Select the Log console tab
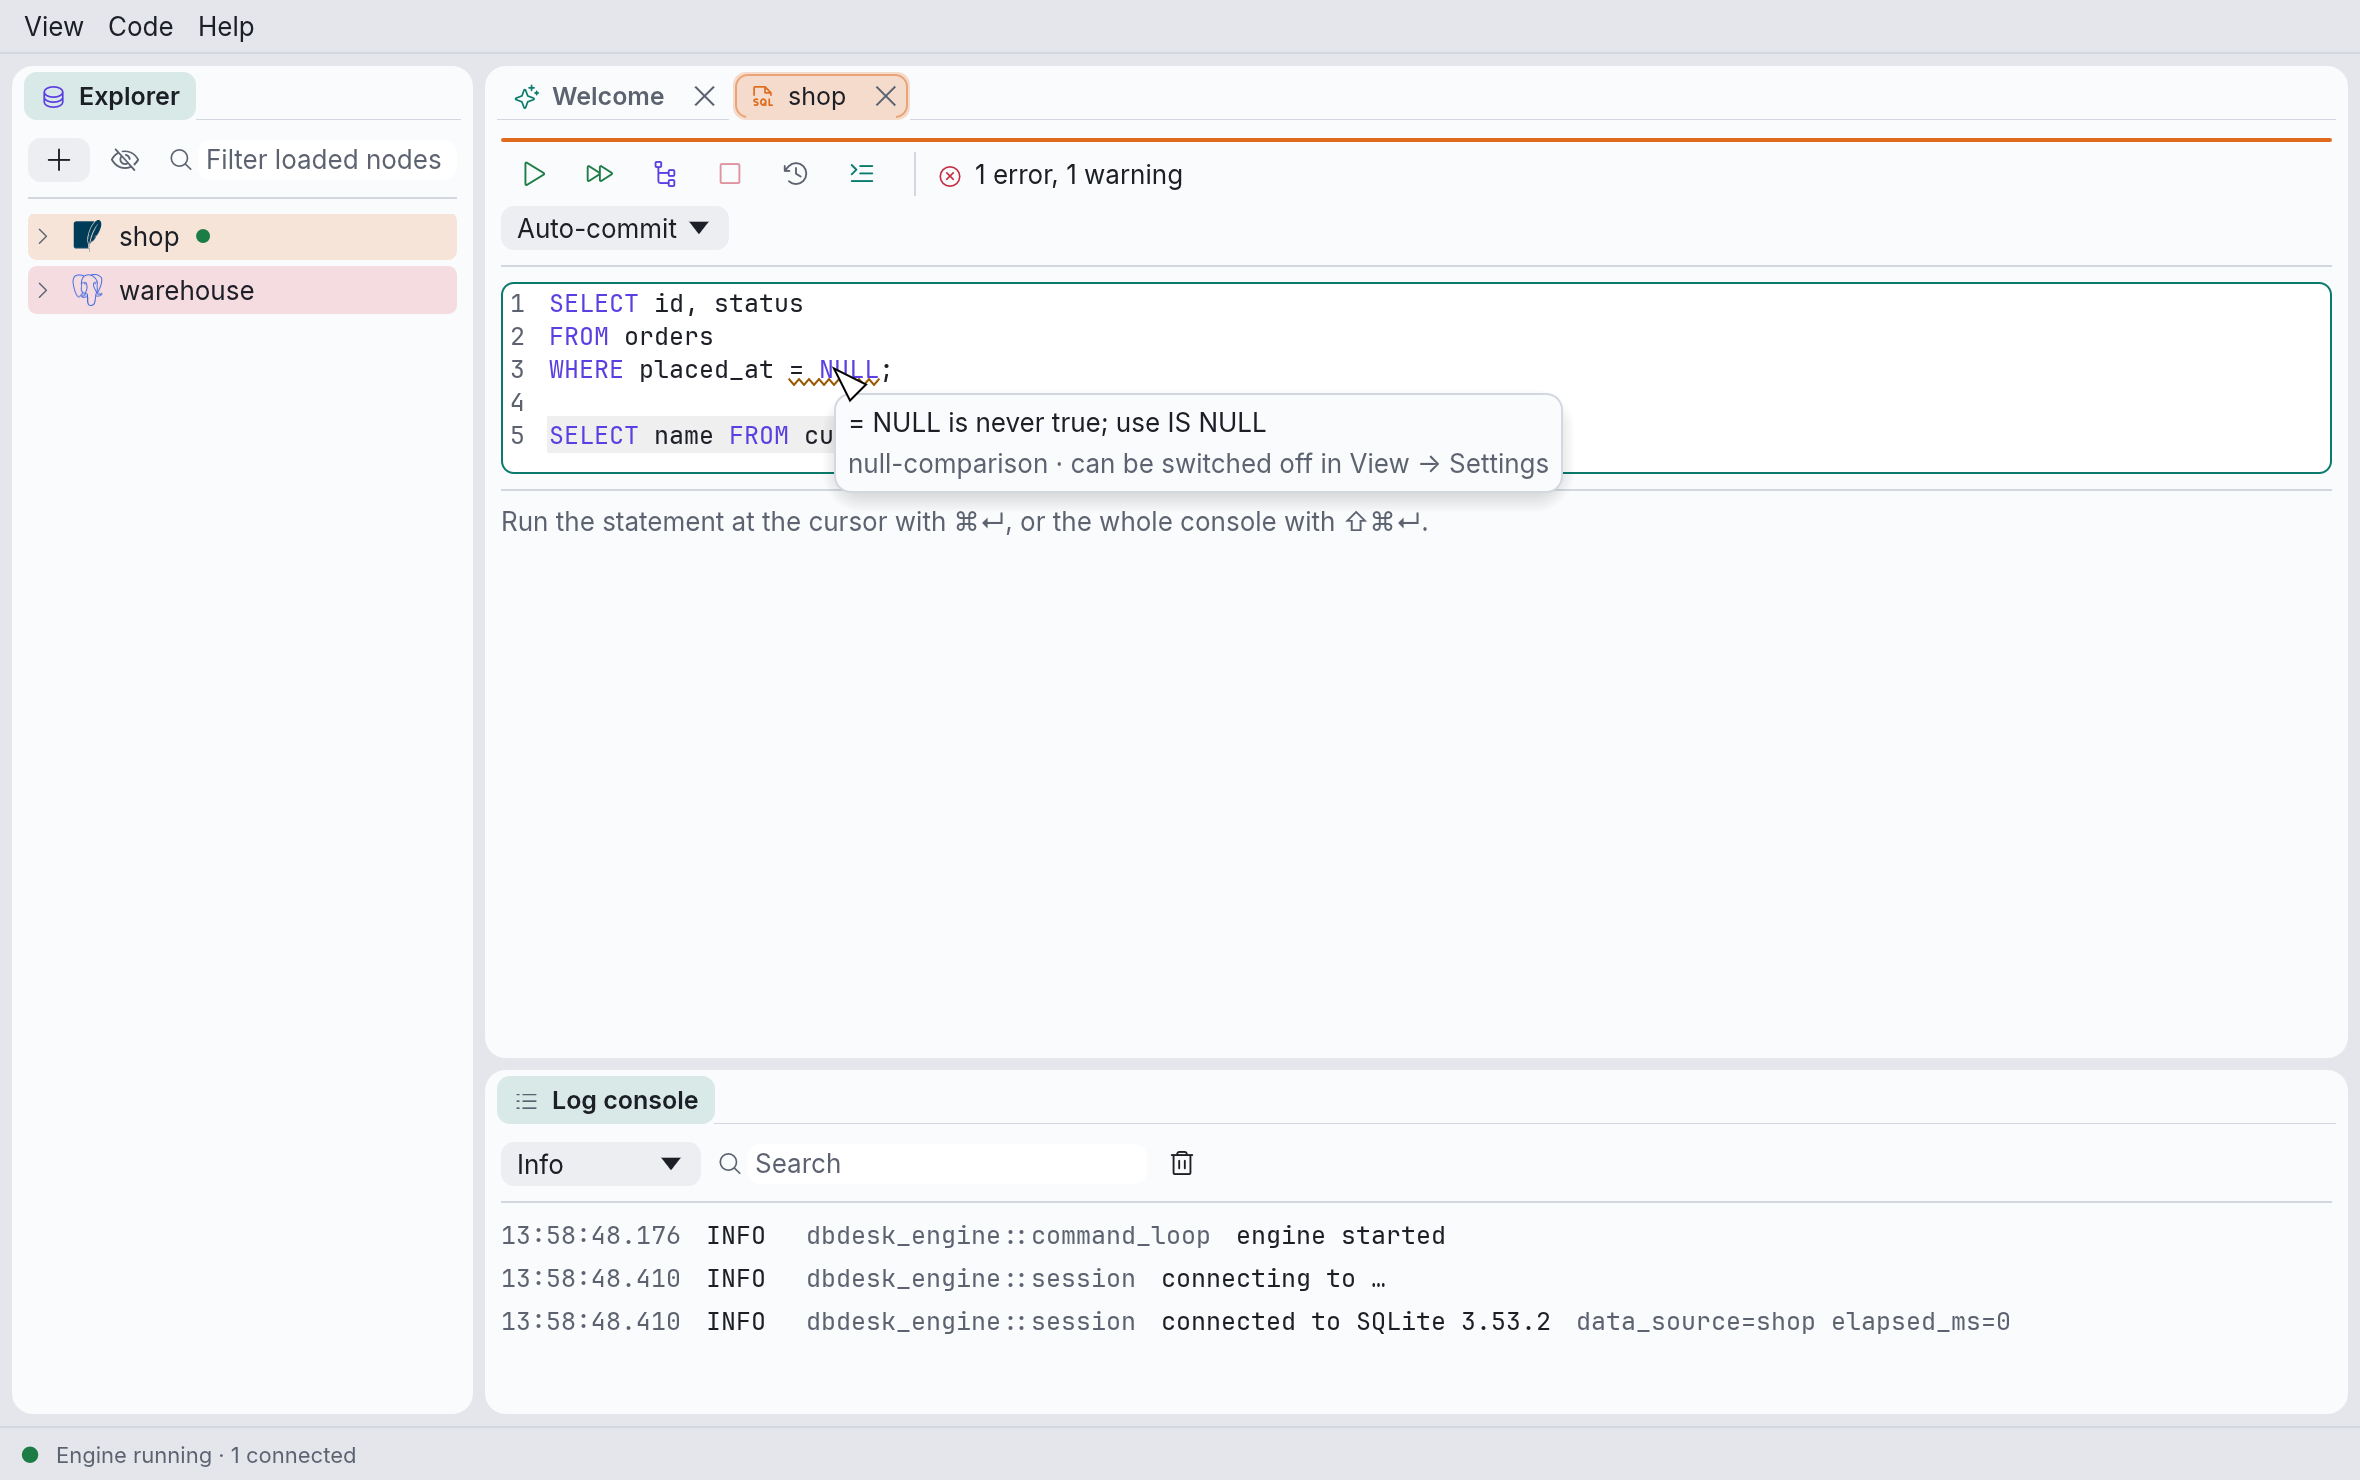This screenshot has height=1480, width=2360. (x=606, y=1100)
